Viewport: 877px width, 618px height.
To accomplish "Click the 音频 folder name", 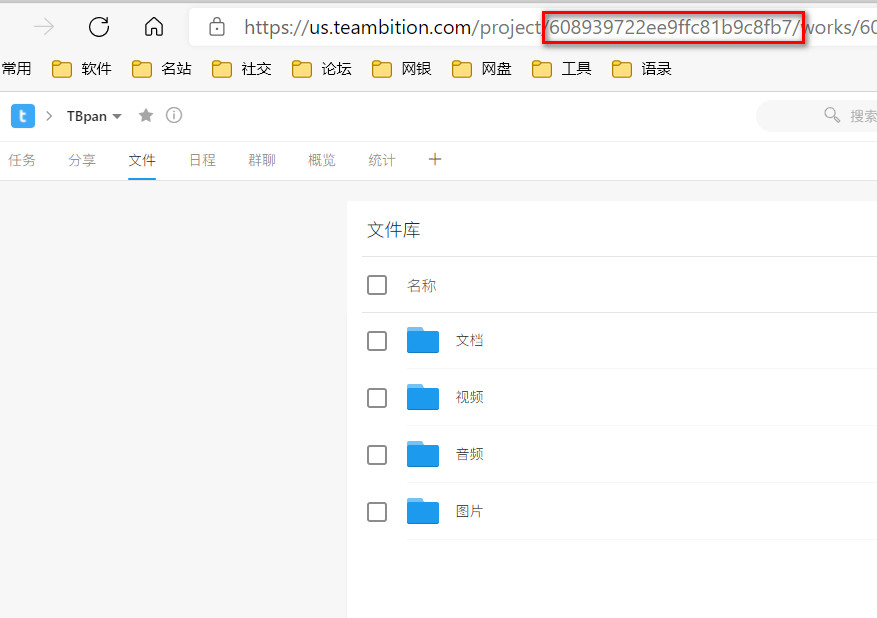I will (x=469, y=455).
